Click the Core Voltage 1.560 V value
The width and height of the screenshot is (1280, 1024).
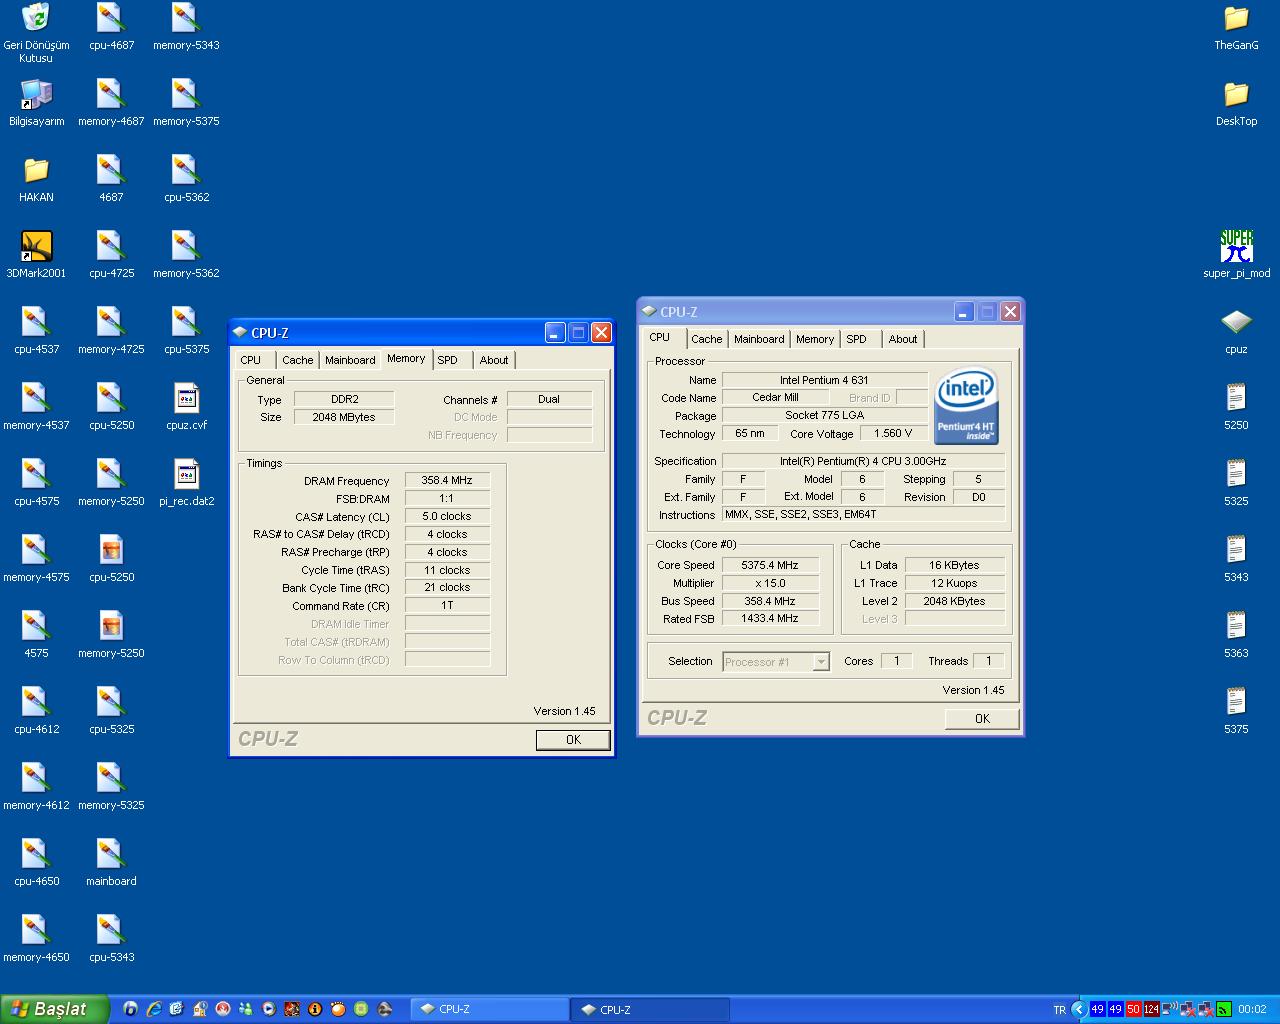click(893, 433)
